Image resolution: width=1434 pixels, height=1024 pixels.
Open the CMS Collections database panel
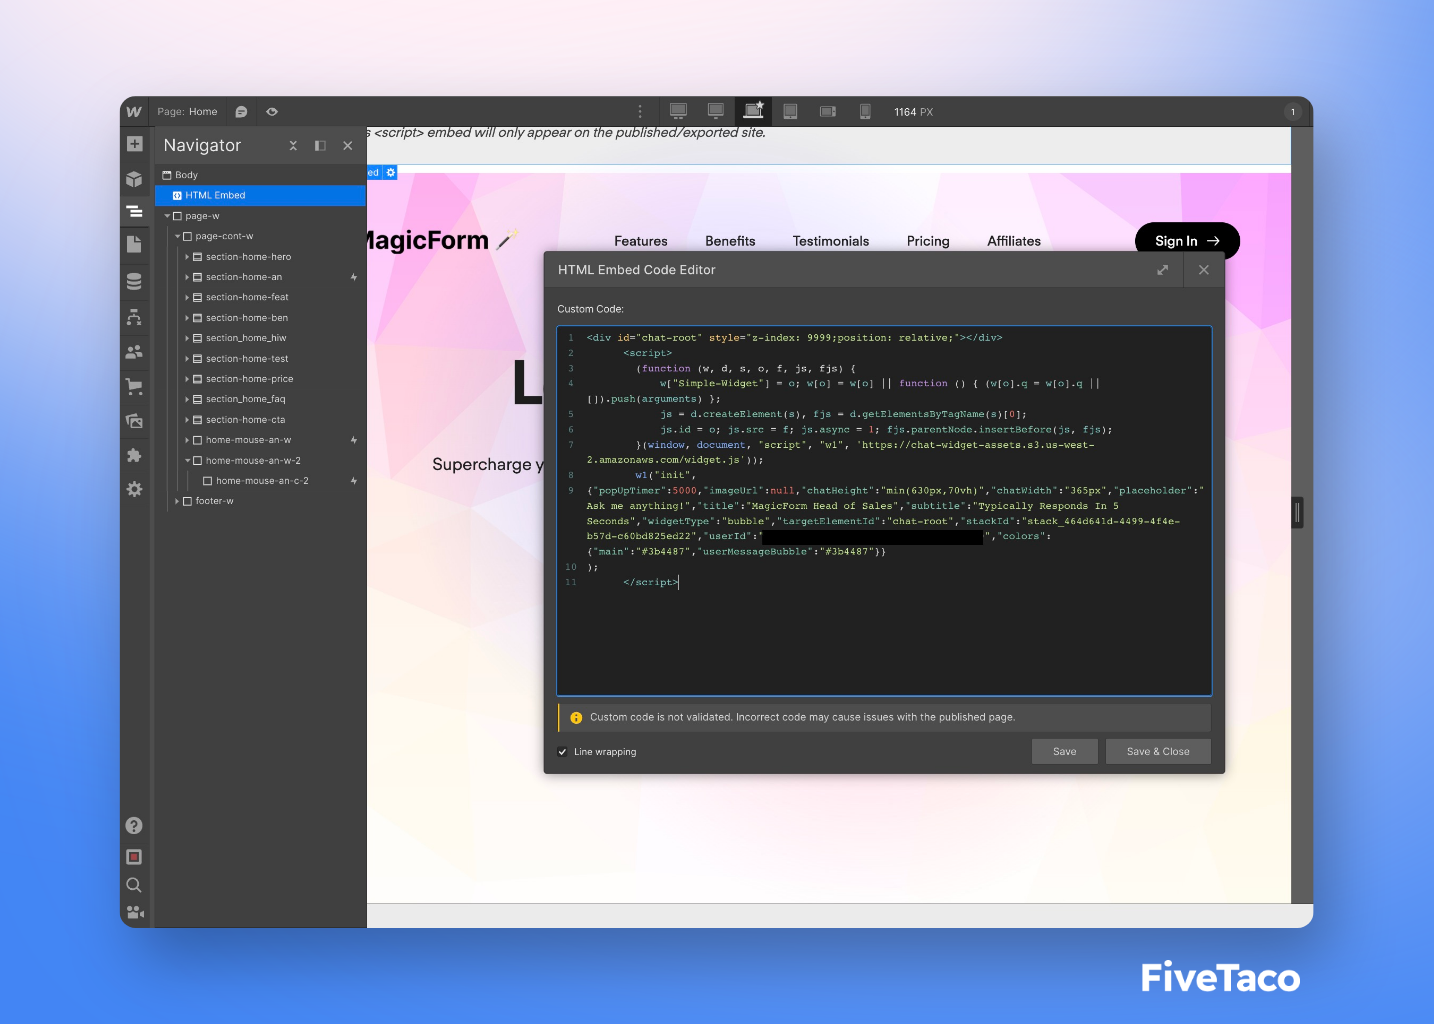coord(134,282)
